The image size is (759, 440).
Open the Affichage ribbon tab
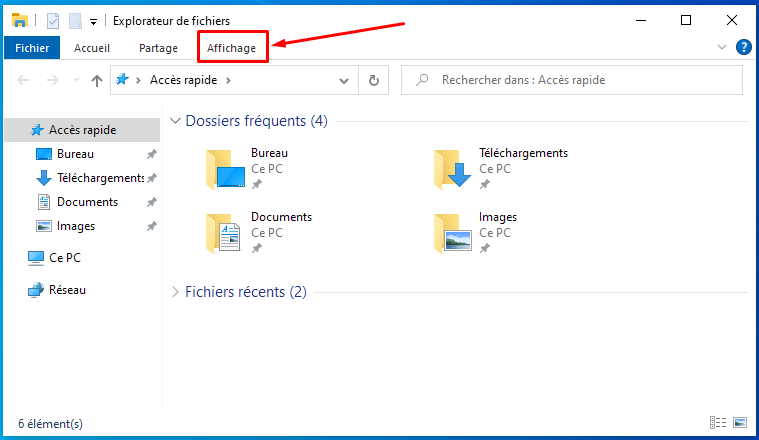pyautogui.click(x=231, y=48)
